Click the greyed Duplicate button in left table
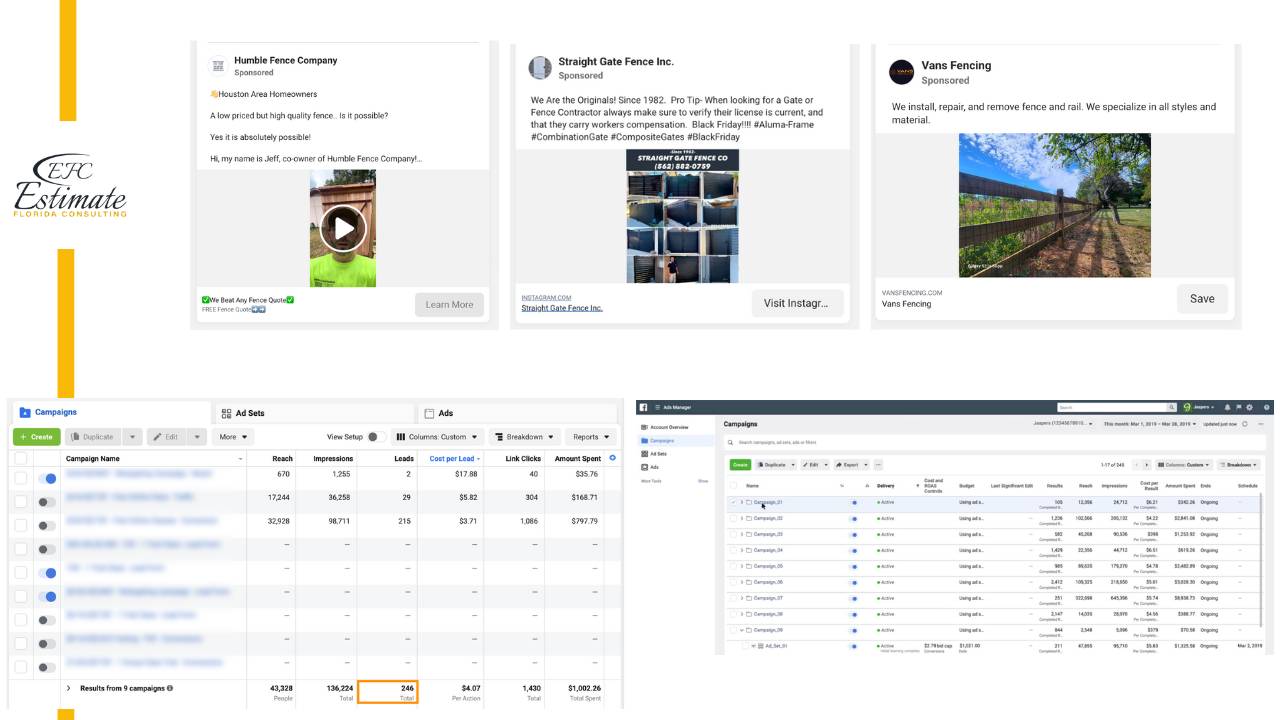Image resolution: width=1280 pixels, height=720 pixels. click(93, 437)
